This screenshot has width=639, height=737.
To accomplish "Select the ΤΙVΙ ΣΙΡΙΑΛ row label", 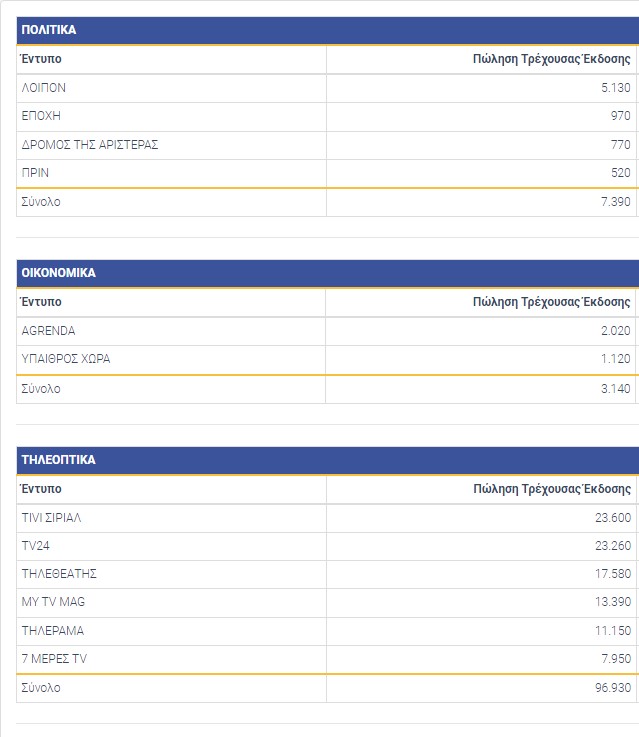I will pos(51,518).
